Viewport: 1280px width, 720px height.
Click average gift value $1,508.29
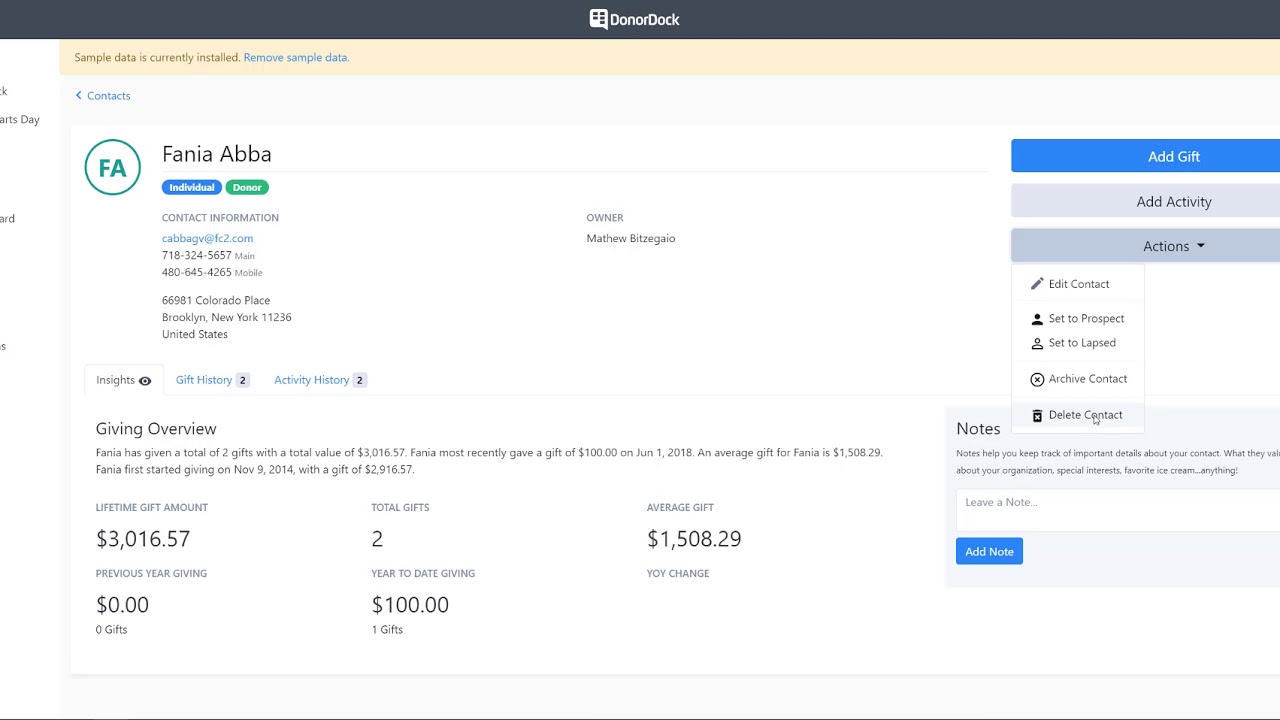point(694,538)
